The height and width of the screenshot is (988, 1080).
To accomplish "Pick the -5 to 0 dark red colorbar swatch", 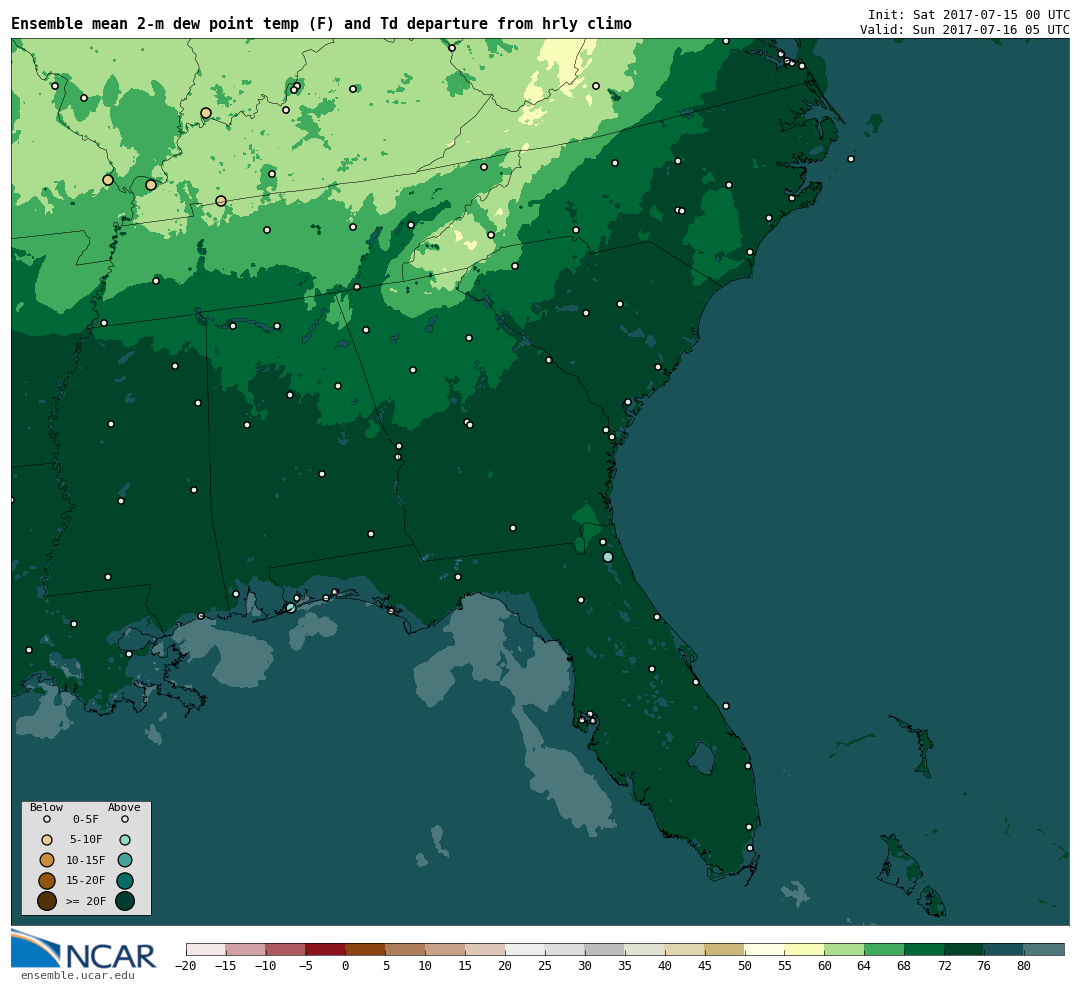I will tap(325, 949).
